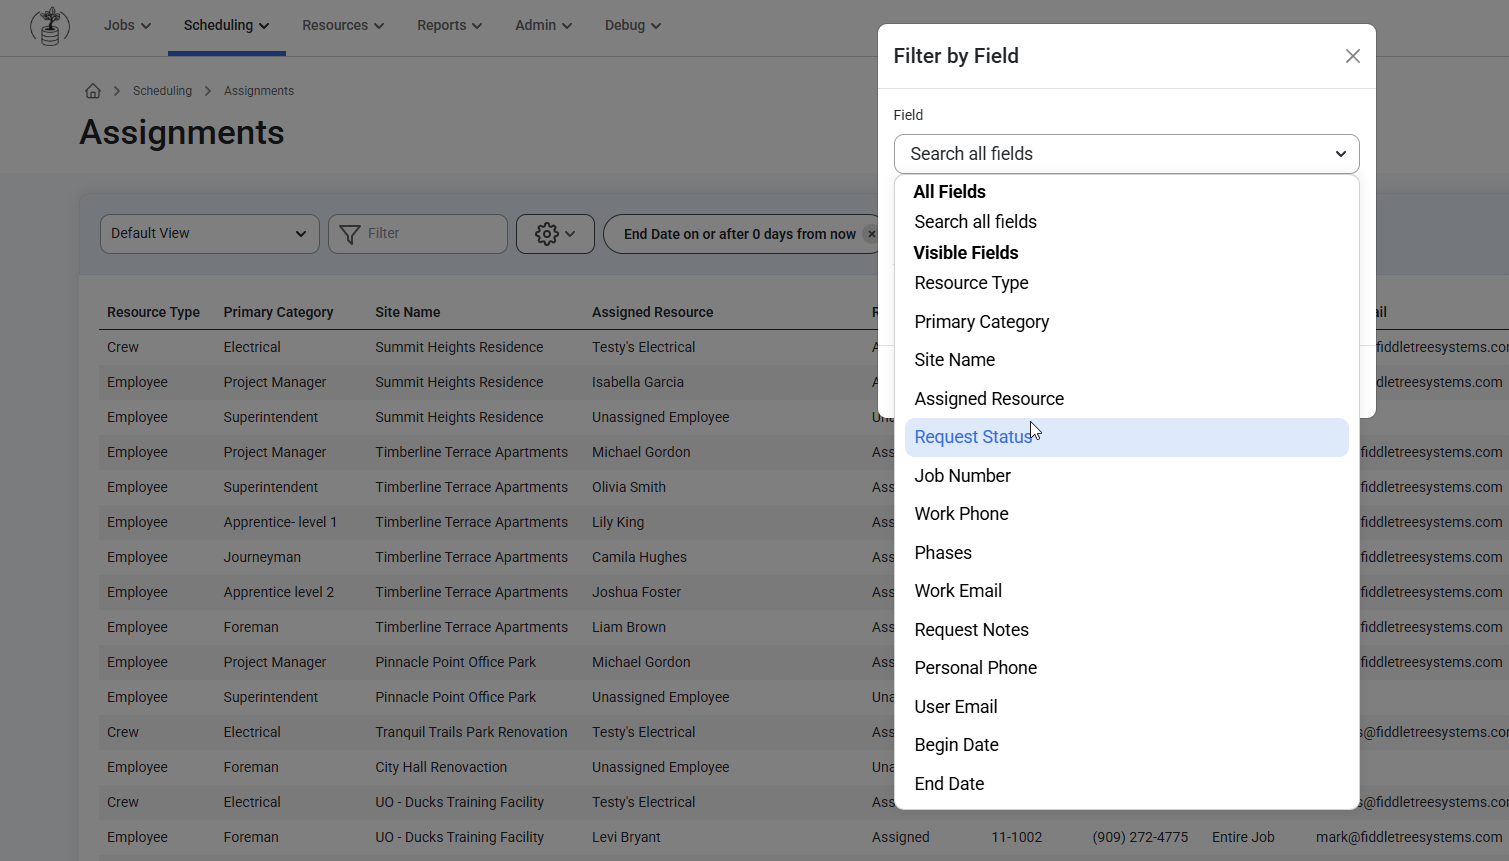The height and width of the screenshot is (861, 1509).
Task: Choose Site Name in field list
Action: pos(1126,360)
